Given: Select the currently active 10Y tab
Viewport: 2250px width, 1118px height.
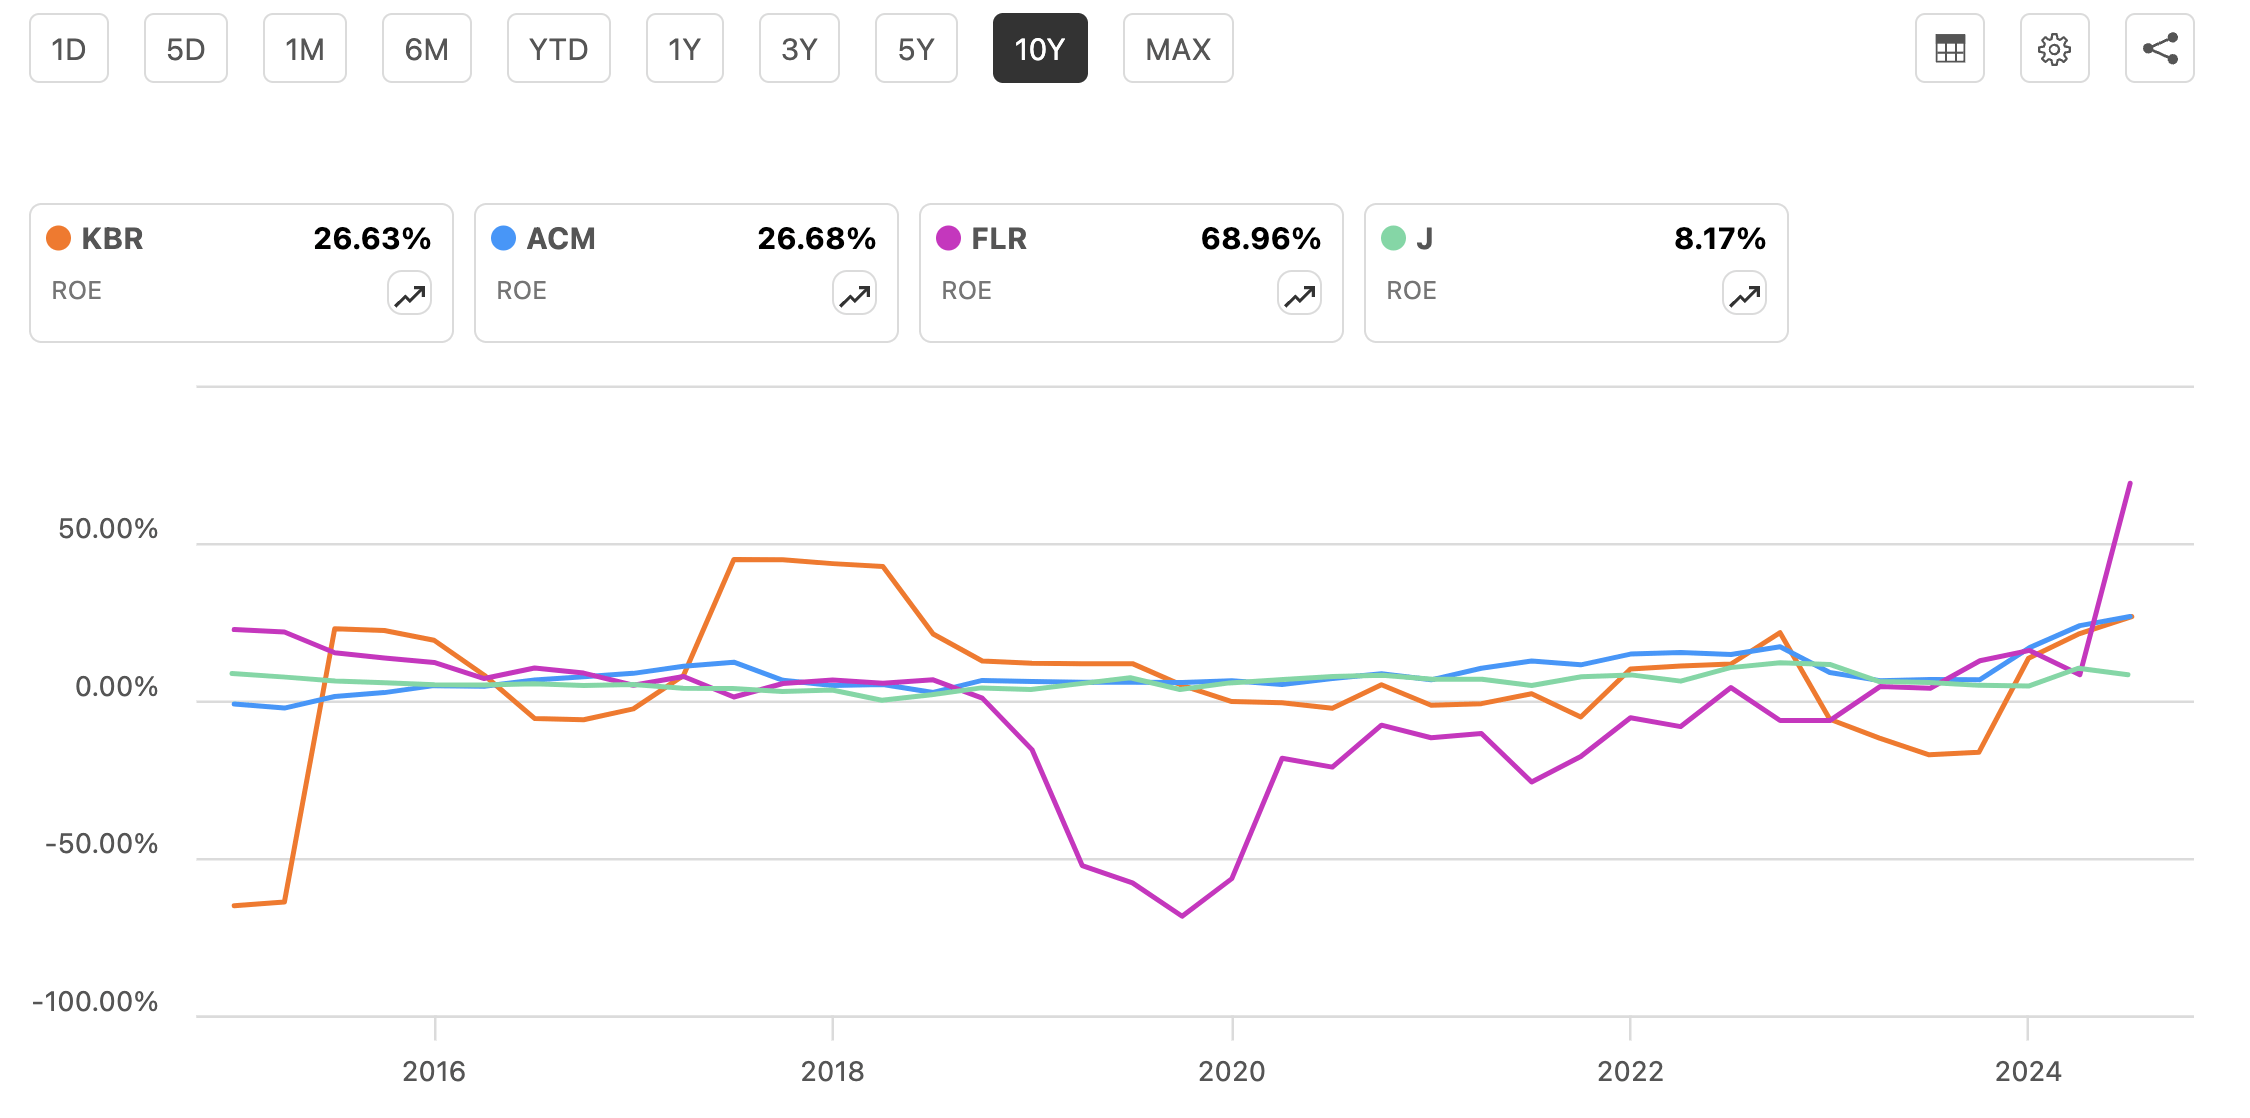Looking at the screenshot, I should click(x=1040, y=48).
